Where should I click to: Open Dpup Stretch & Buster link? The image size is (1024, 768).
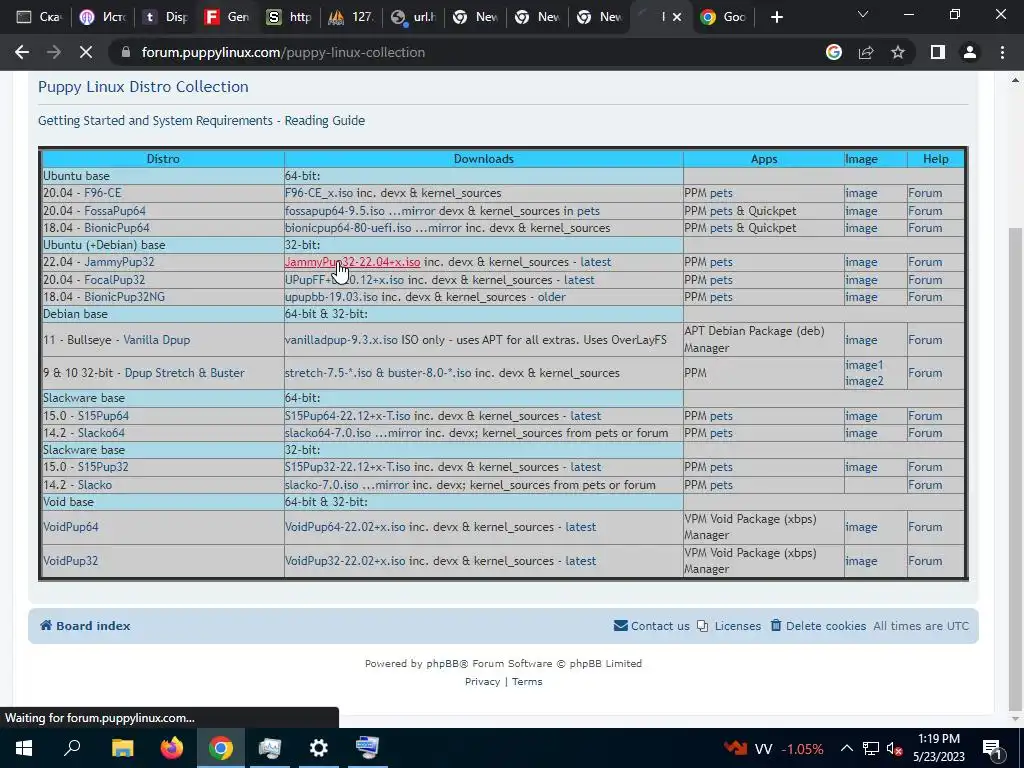tap(185, 373)
